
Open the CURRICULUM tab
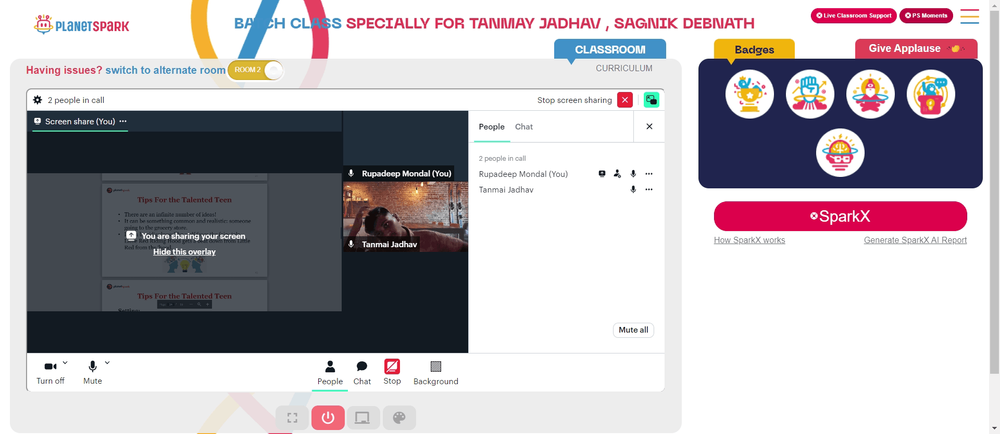[x=624, y=68]
